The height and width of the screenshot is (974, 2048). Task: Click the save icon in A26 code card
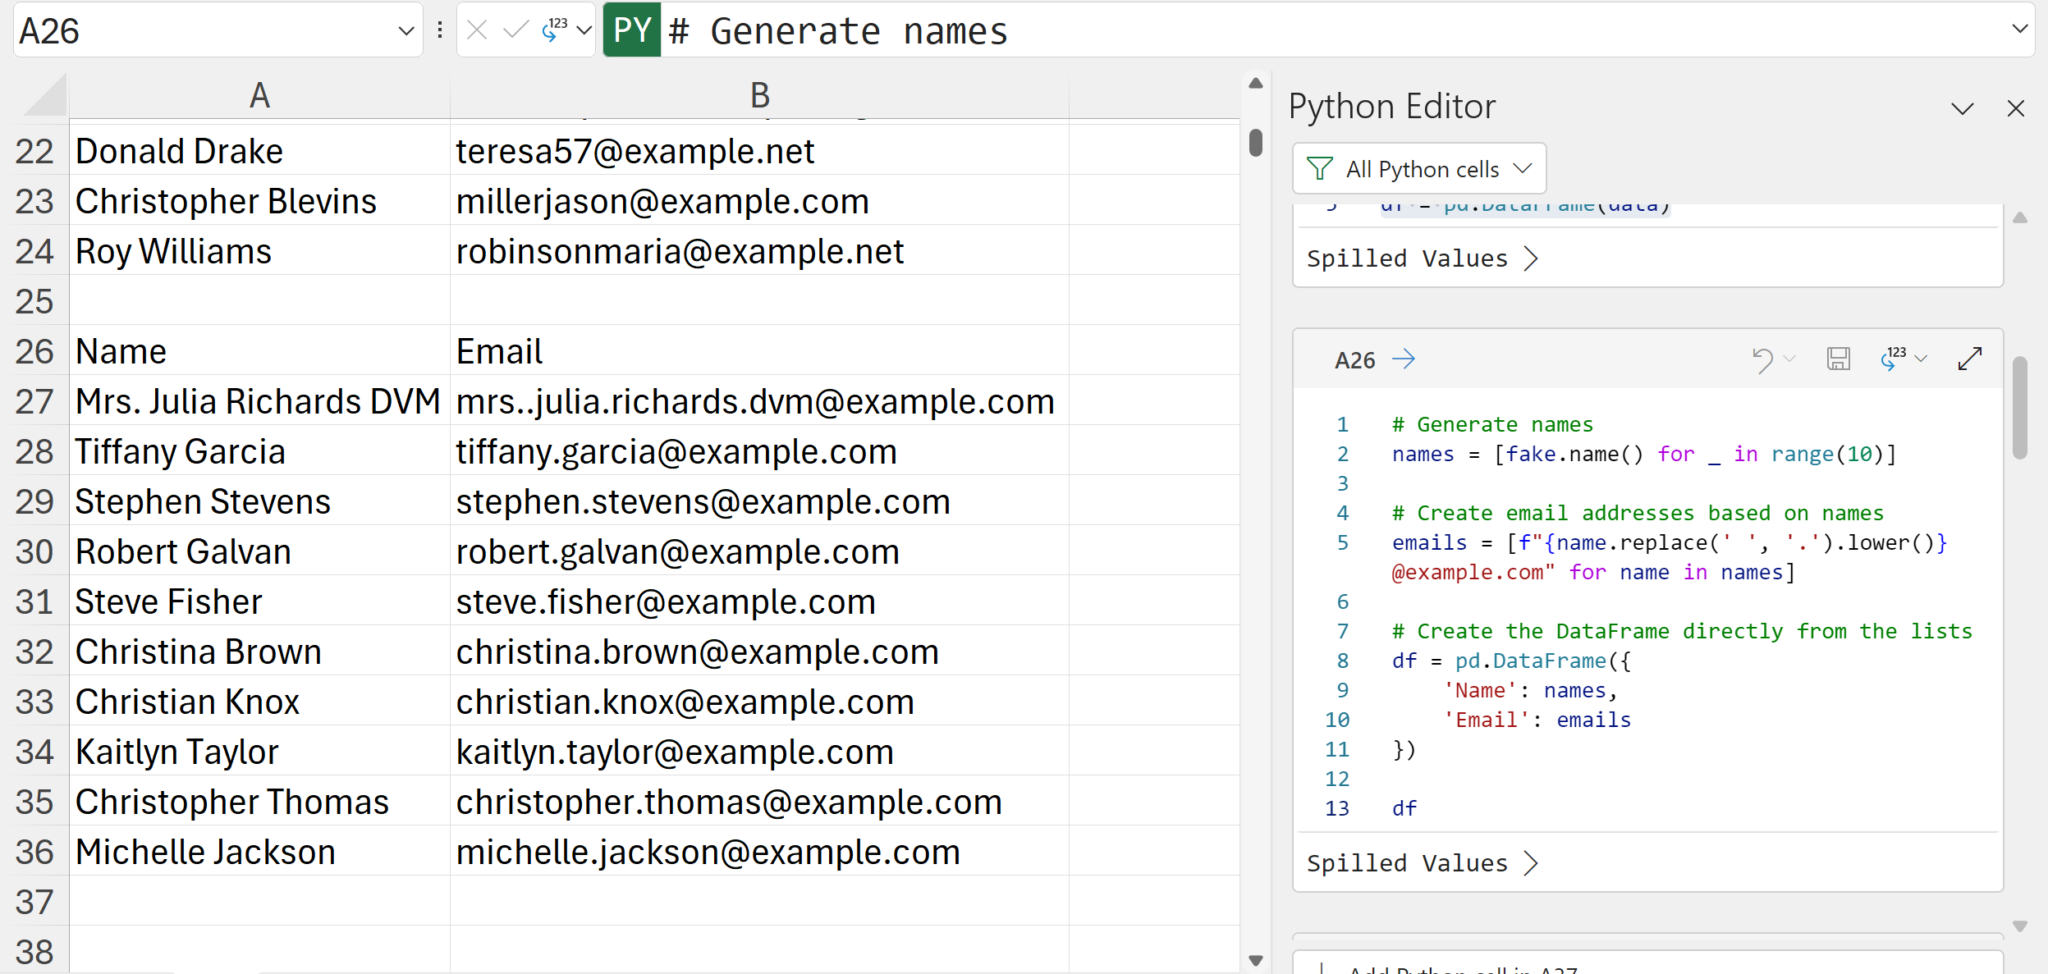click(x=1838, y=359)
